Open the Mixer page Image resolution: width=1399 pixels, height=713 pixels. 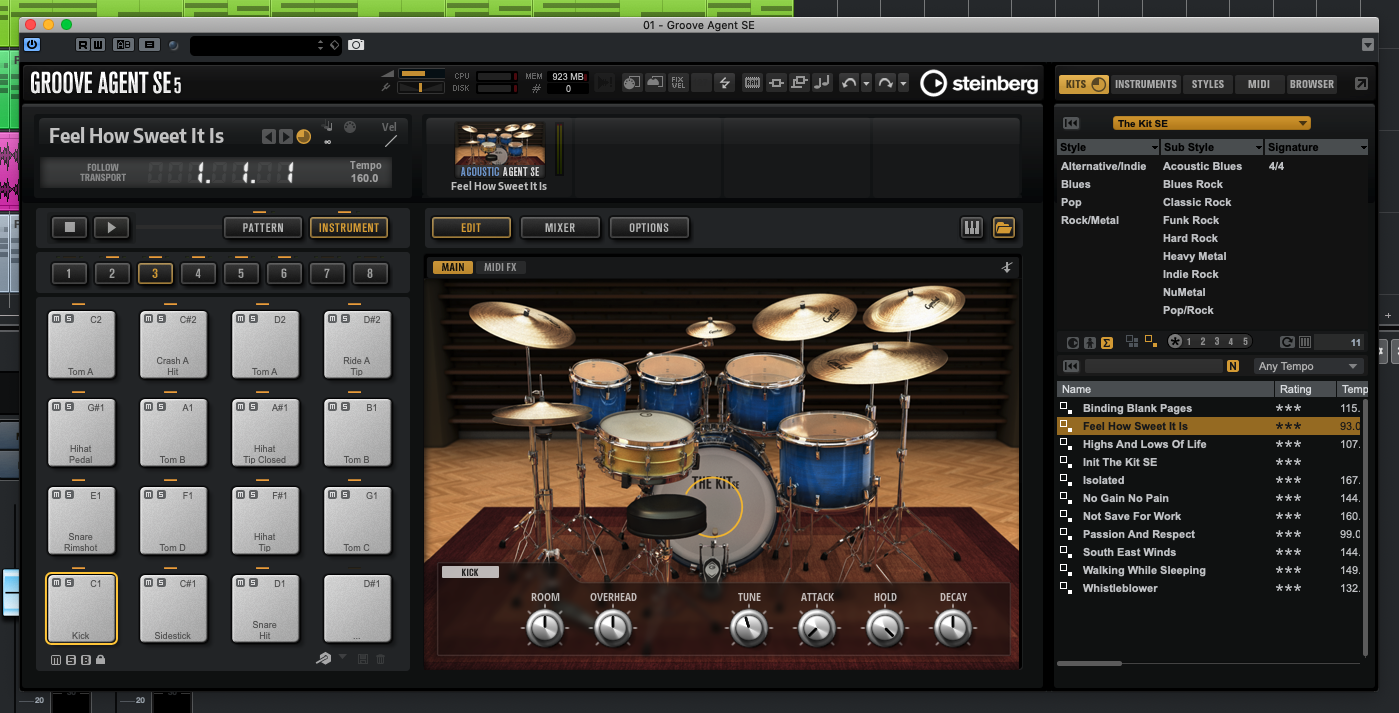(560, 228)
